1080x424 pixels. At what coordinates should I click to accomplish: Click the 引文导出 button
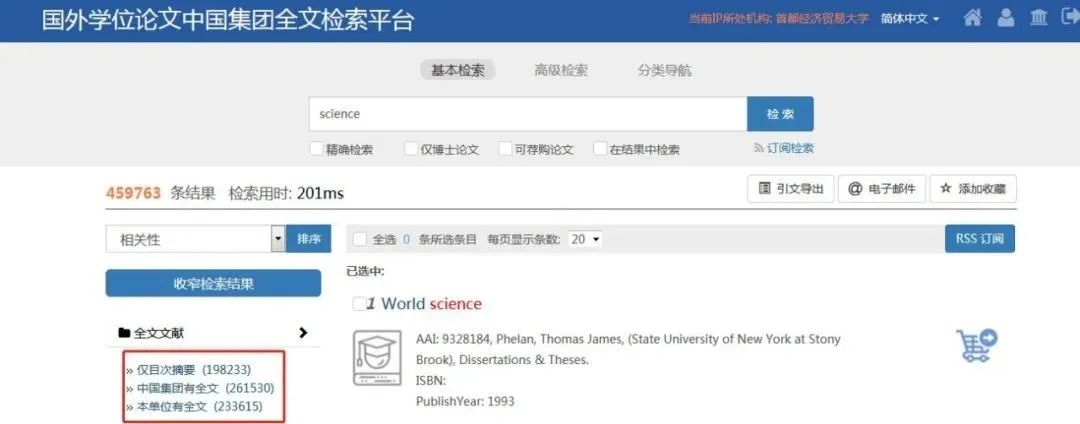(x=791, y=189)
